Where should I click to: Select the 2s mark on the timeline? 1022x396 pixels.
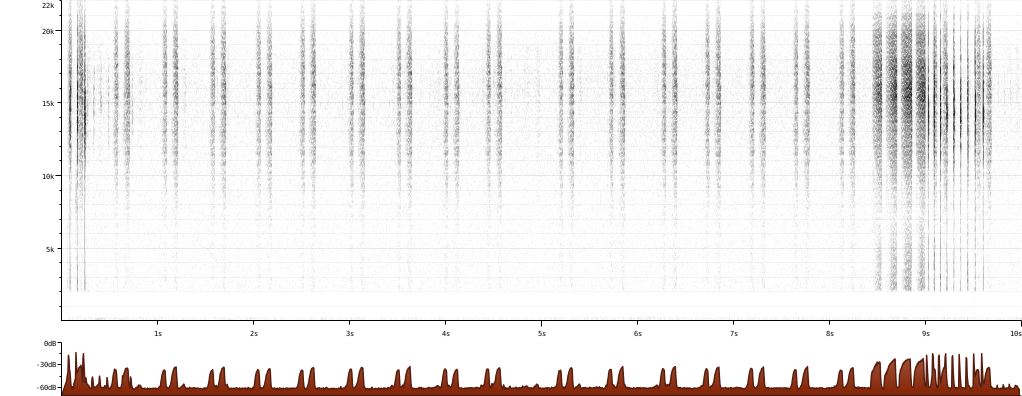coord(254,333)
